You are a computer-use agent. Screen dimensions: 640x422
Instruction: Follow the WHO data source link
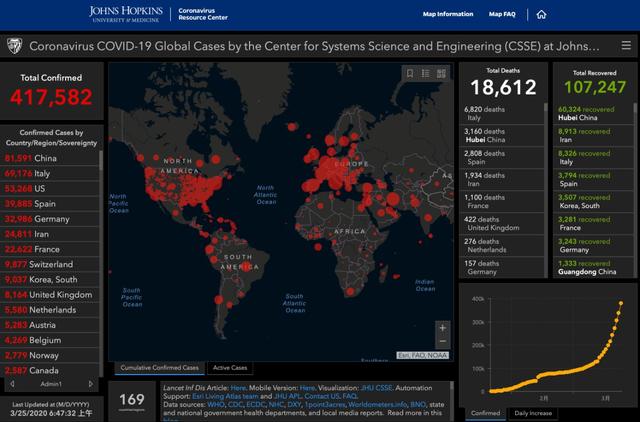coord(215,404)
